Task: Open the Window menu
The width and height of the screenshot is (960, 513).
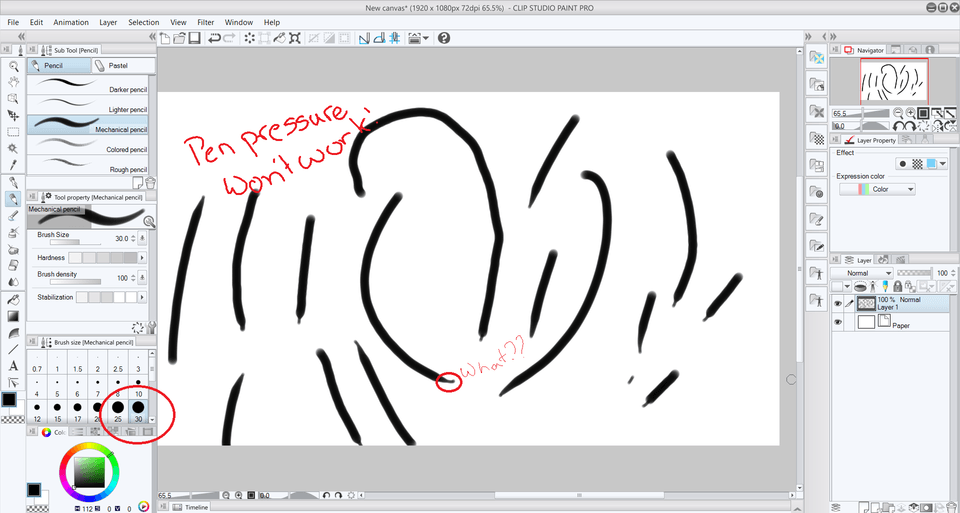Action: click(239, 22)
